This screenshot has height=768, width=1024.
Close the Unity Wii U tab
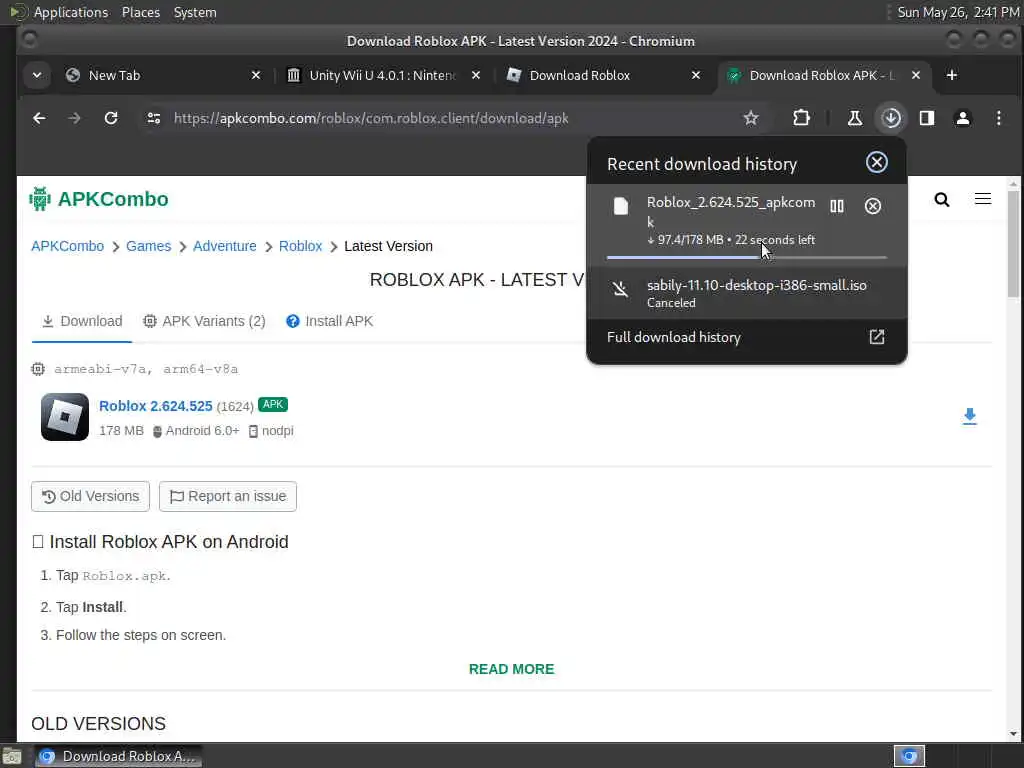tap(476, 75)
